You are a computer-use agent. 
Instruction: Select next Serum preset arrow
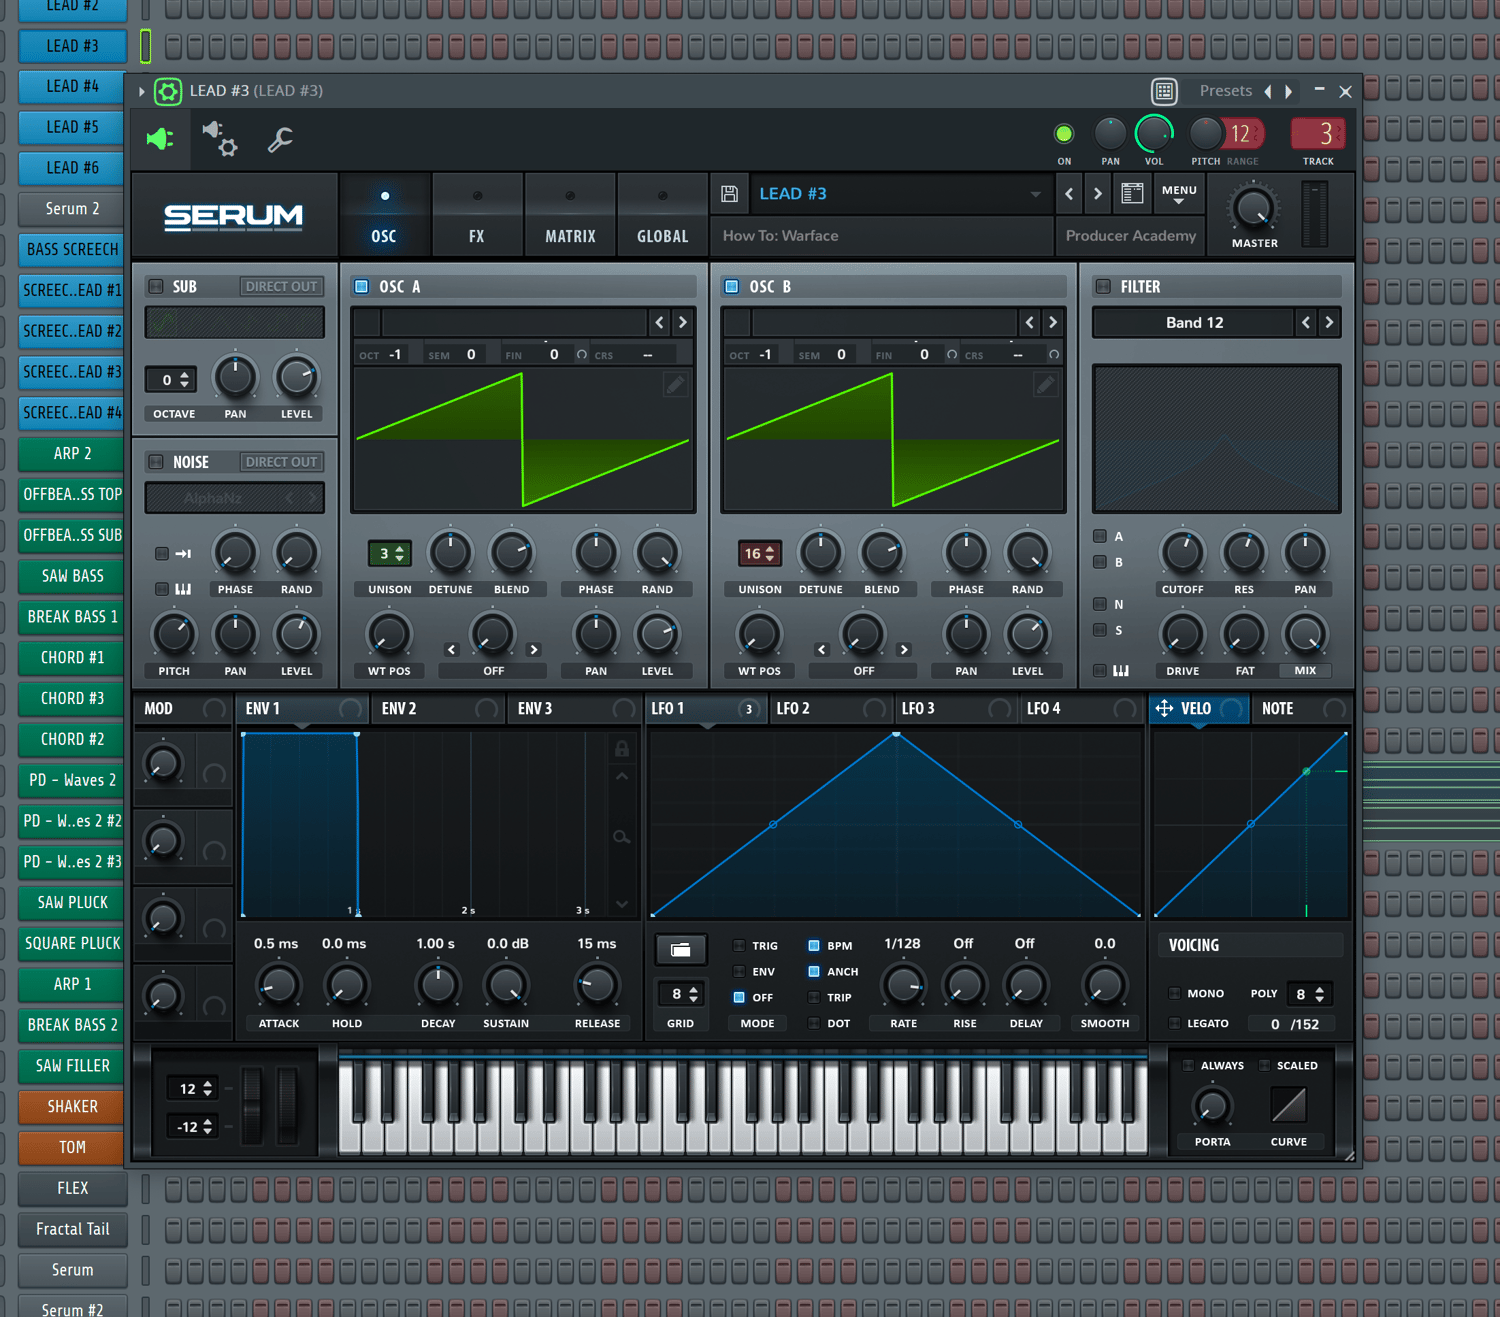[1098, 194]
